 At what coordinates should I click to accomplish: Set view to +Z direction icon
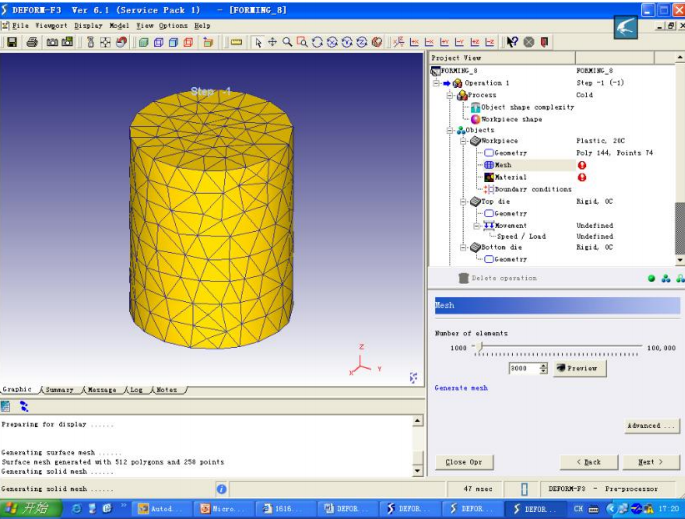(x=475, y=42)
